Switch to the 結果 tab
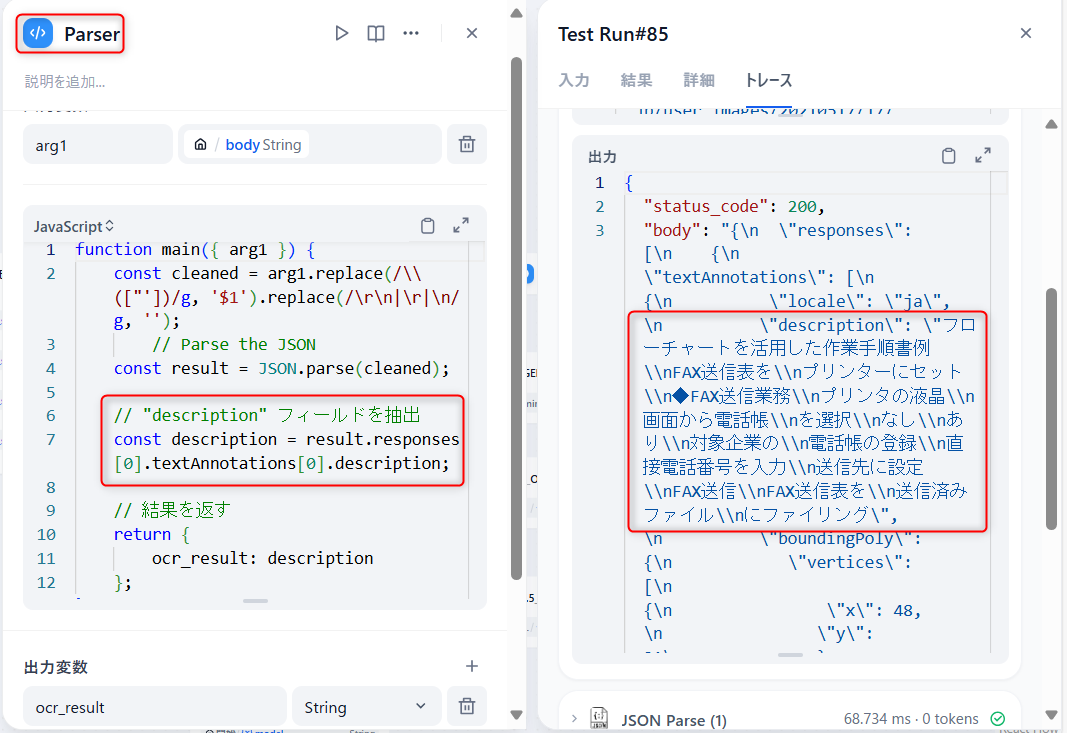This screenshot has height=733, width=1067. (636, 80)
